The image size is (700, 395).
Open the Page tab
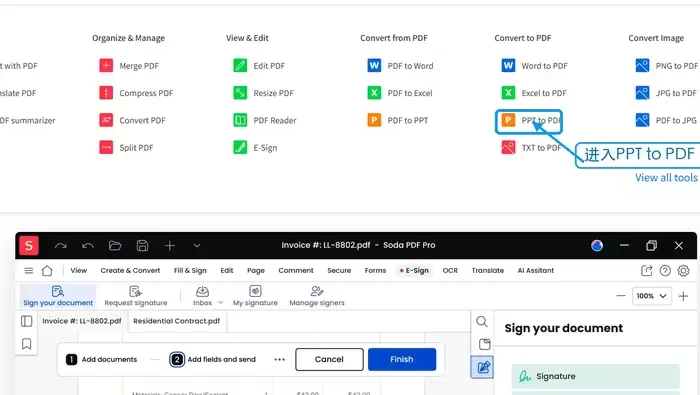click(x=256, y=270)
